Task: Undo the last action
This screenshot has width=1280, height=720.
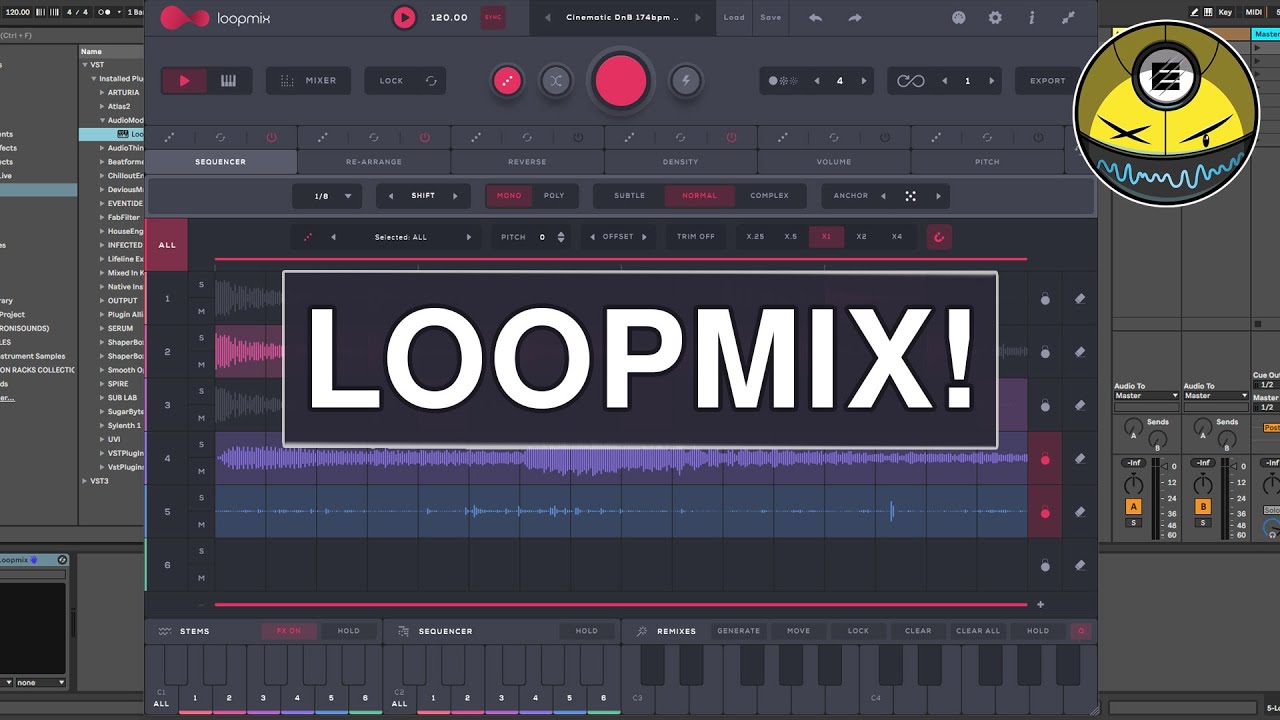Action: 815,17
